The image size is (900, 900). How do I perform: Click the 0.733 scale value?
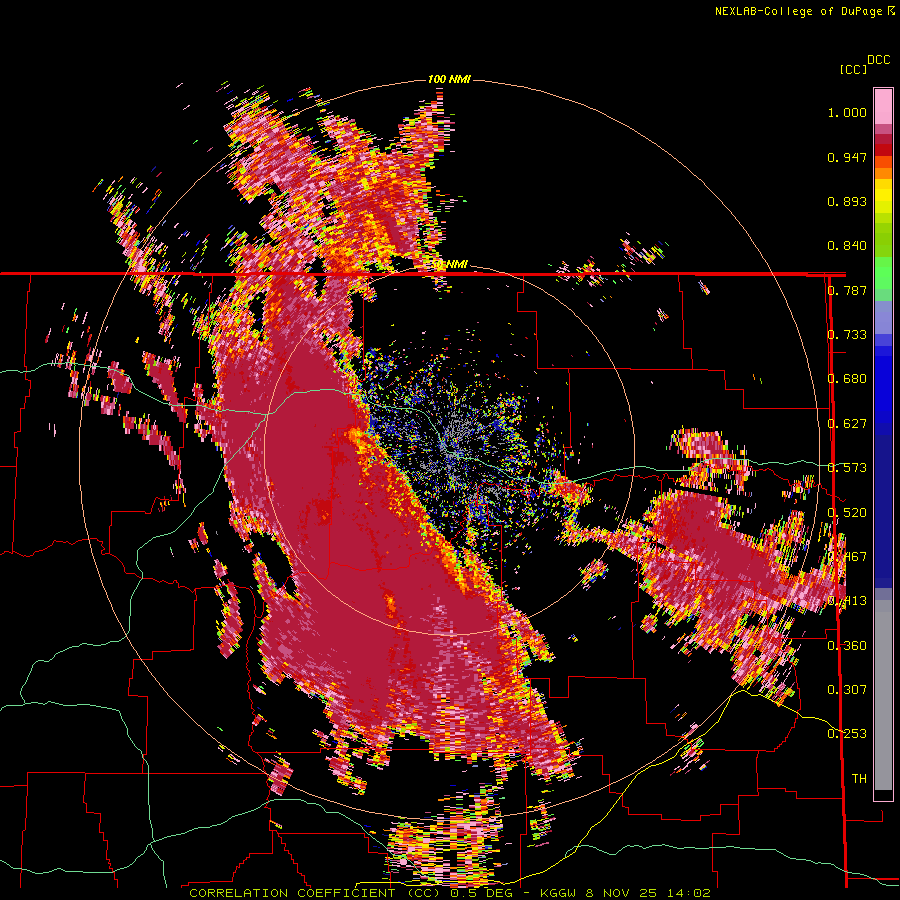tap(847, 335)
